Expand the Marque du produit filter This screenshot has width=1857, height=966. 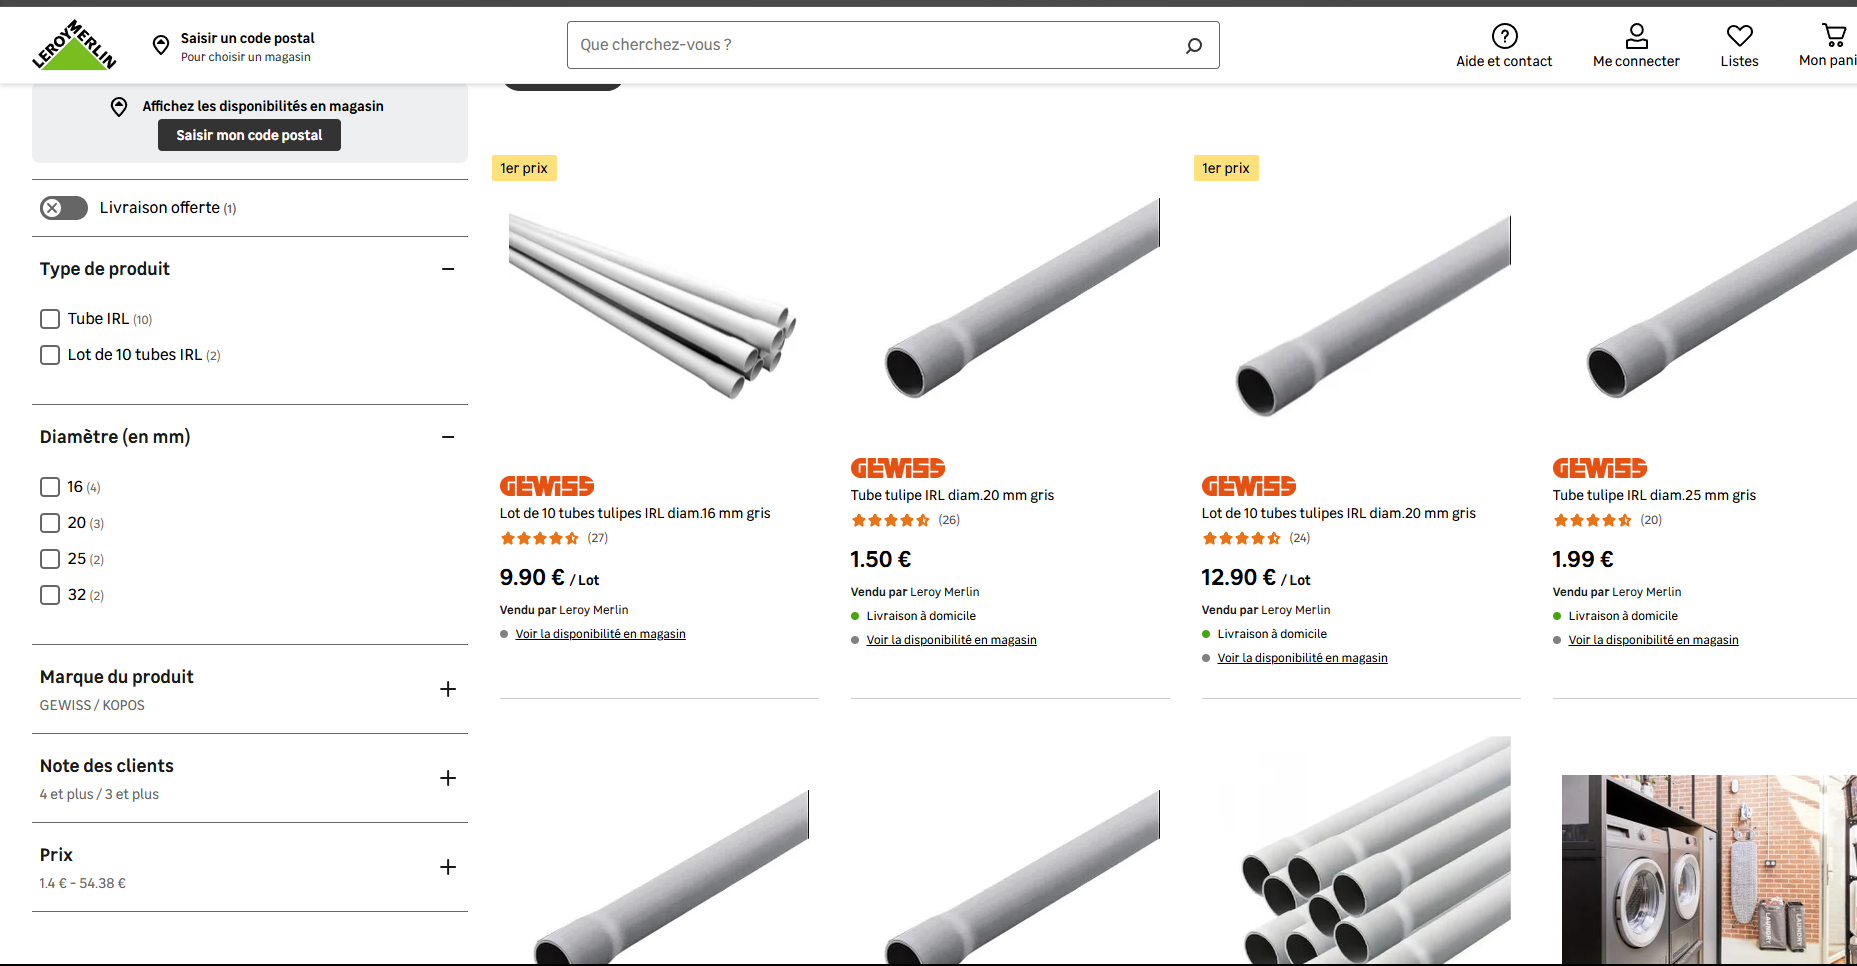(448, 689)
